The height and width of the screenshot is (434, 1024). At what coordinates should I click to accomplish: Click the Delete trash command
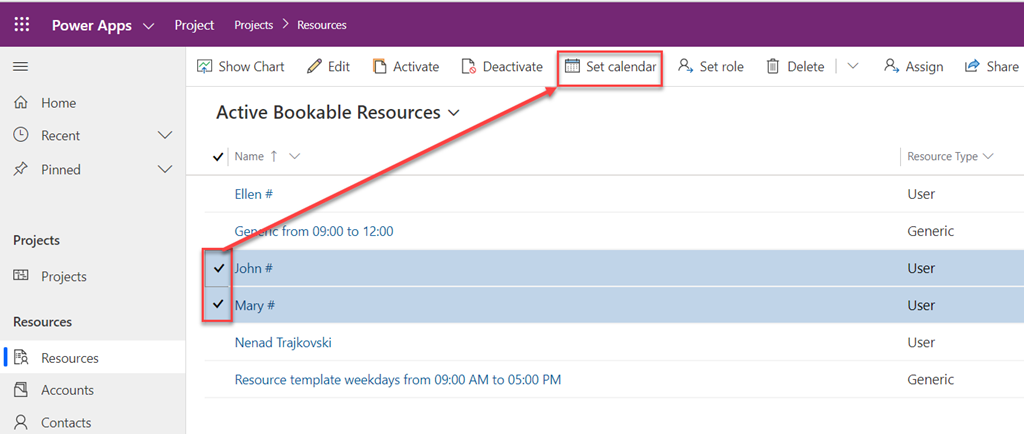[795, 66]
